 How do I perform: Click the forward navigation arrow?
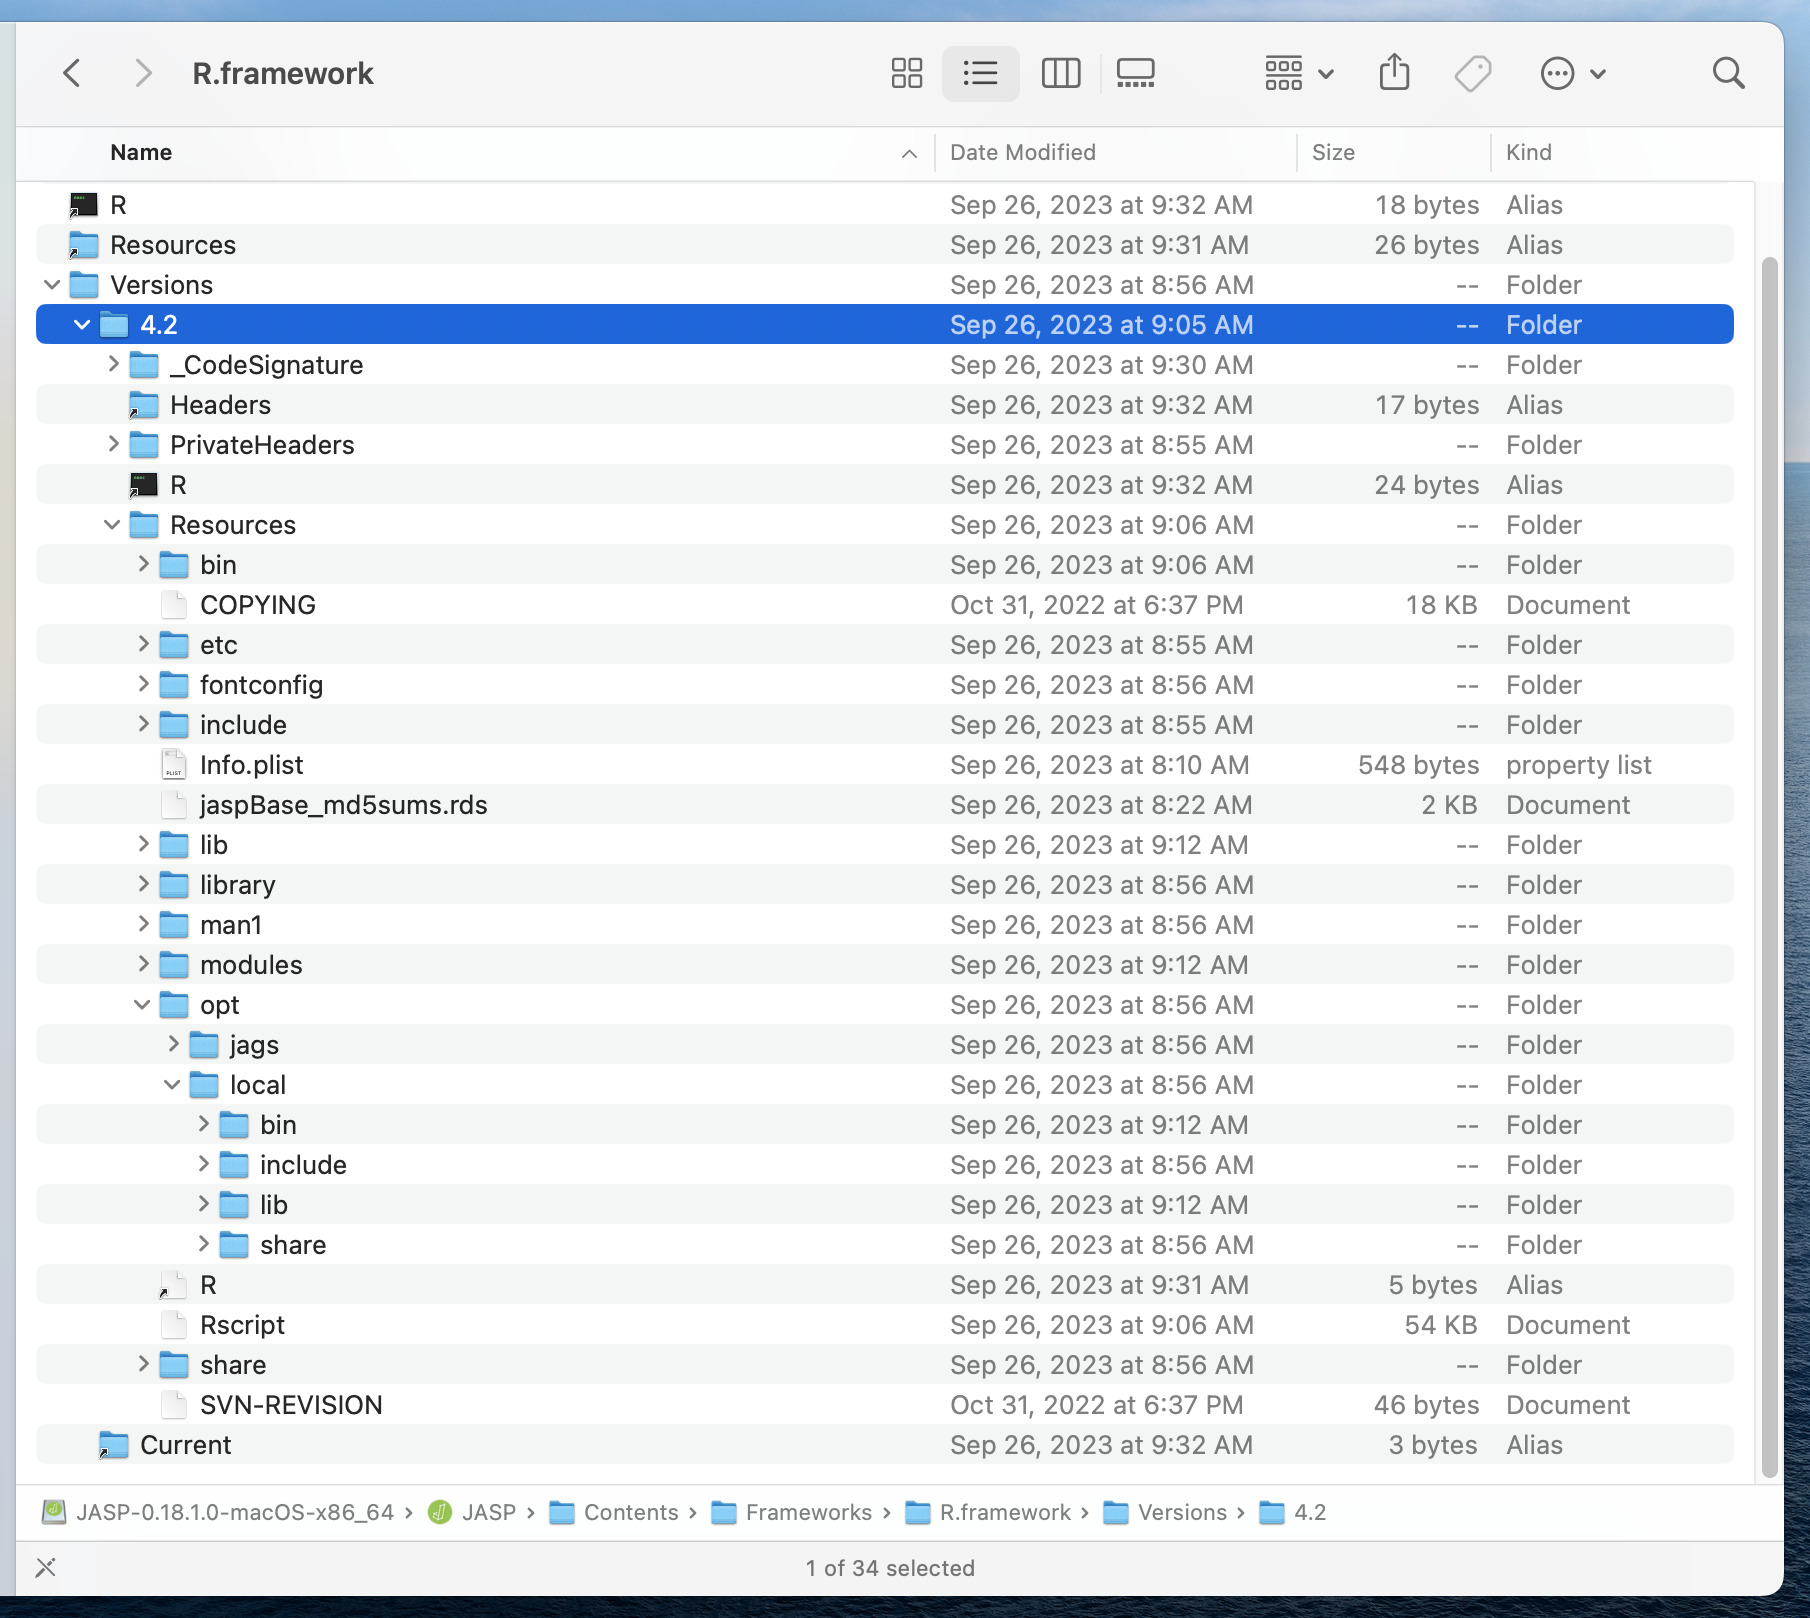(142, 72)
